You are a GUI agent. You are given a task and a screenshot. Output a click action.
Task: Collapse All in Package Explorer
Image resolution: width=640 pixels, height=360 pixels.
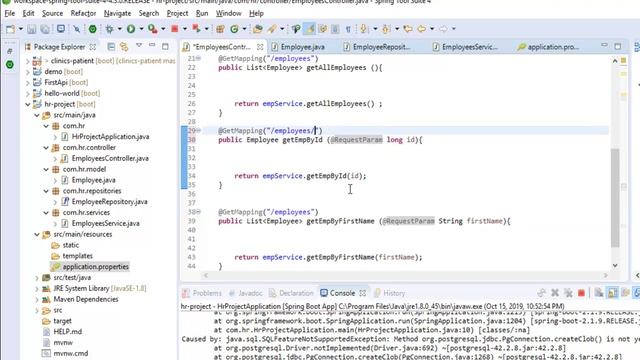pos(111,47)
